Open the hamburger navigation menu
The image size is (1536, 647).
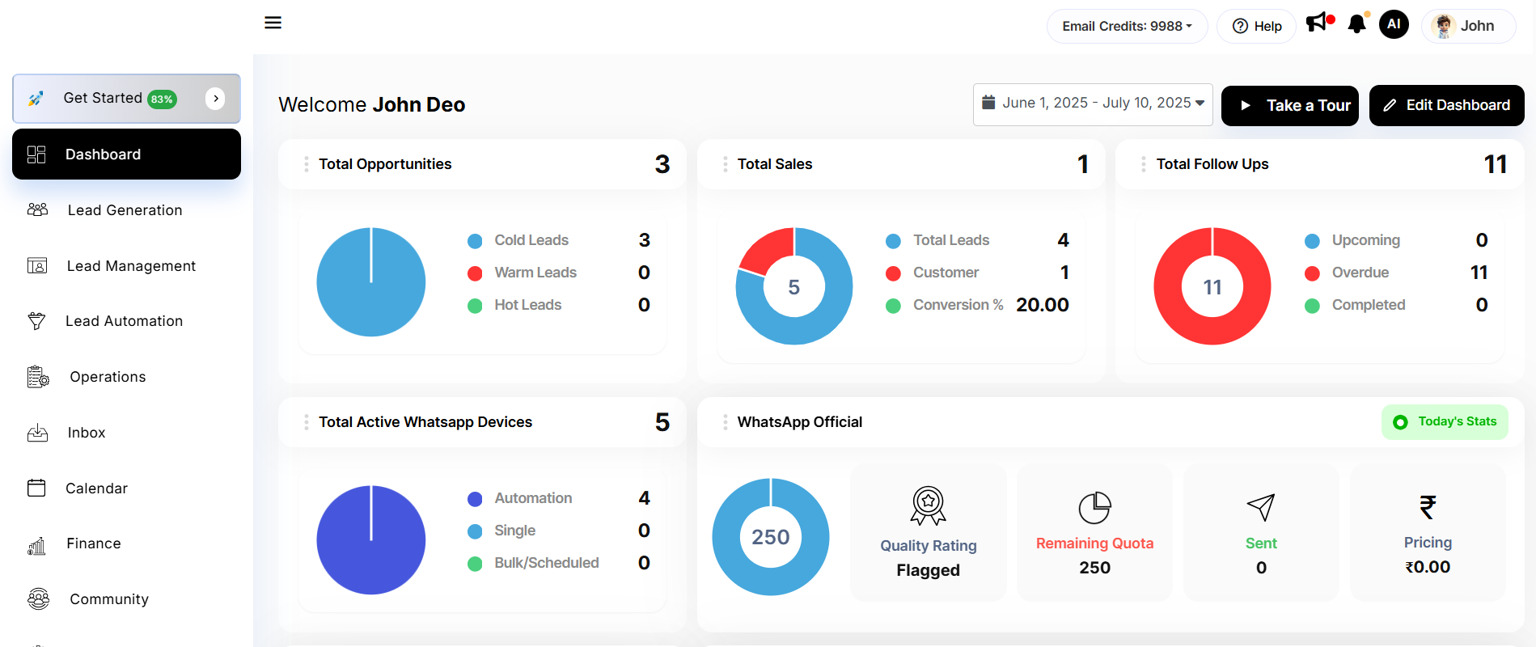(x=272, y=22)
